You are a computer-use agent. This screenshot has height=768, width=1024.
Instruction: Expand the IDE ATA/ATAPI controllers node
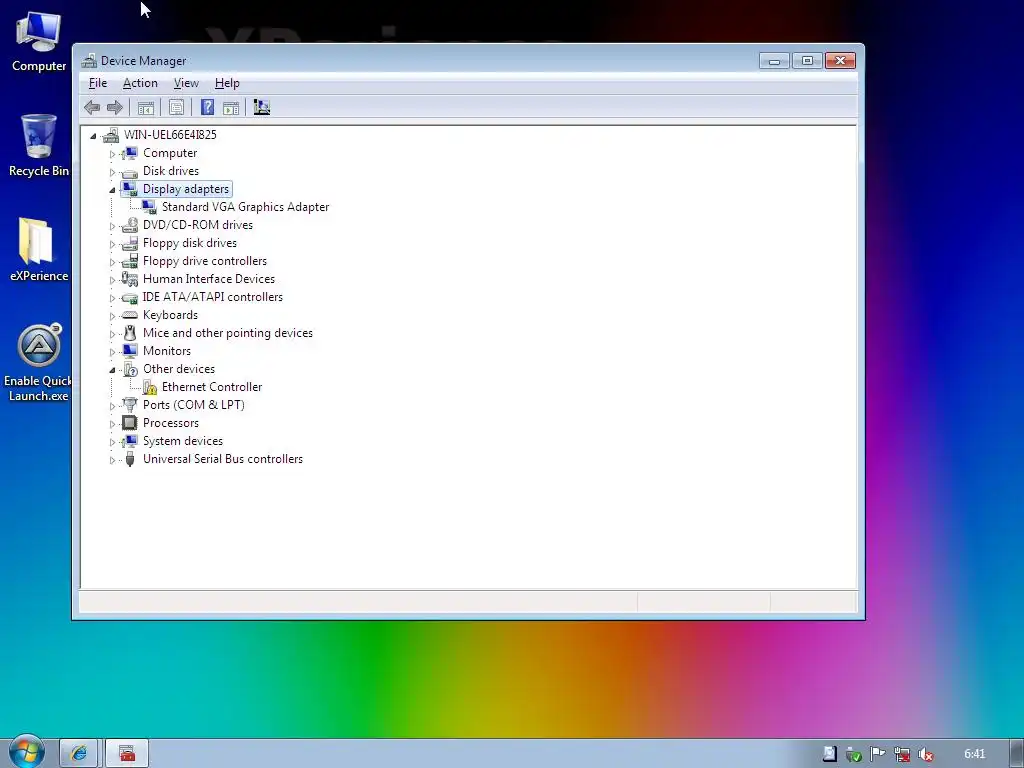(112, 298)
